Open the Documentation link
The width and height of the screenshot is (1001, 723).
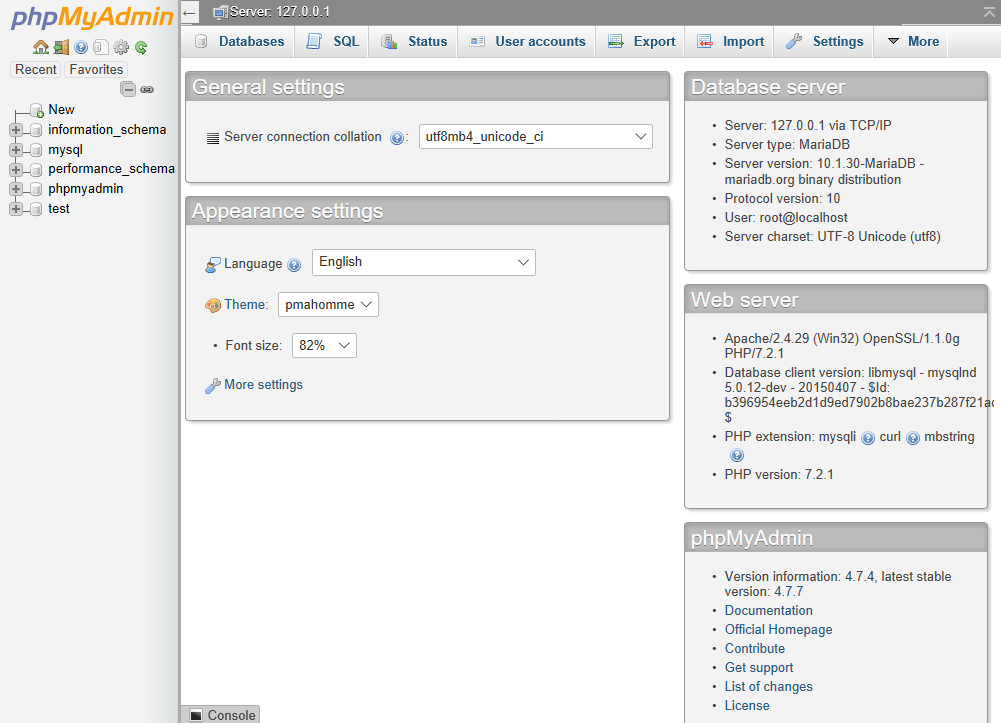click(x=769, y=611)
